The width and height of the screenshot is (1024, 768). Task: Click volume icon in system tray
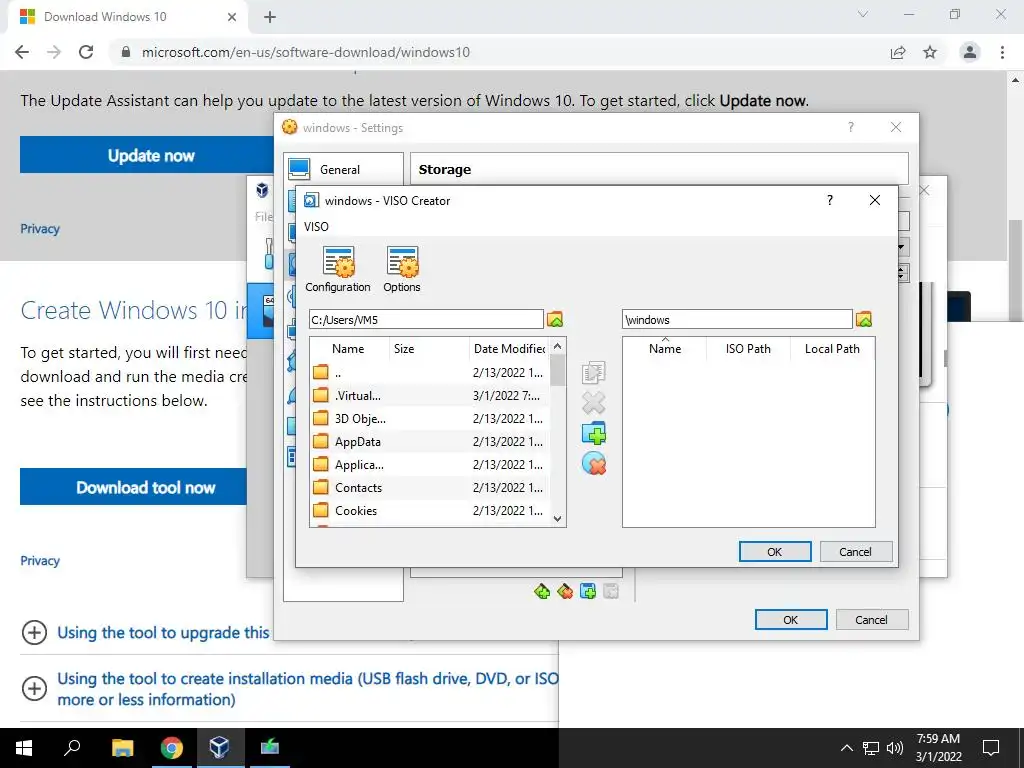click(895, 748)
